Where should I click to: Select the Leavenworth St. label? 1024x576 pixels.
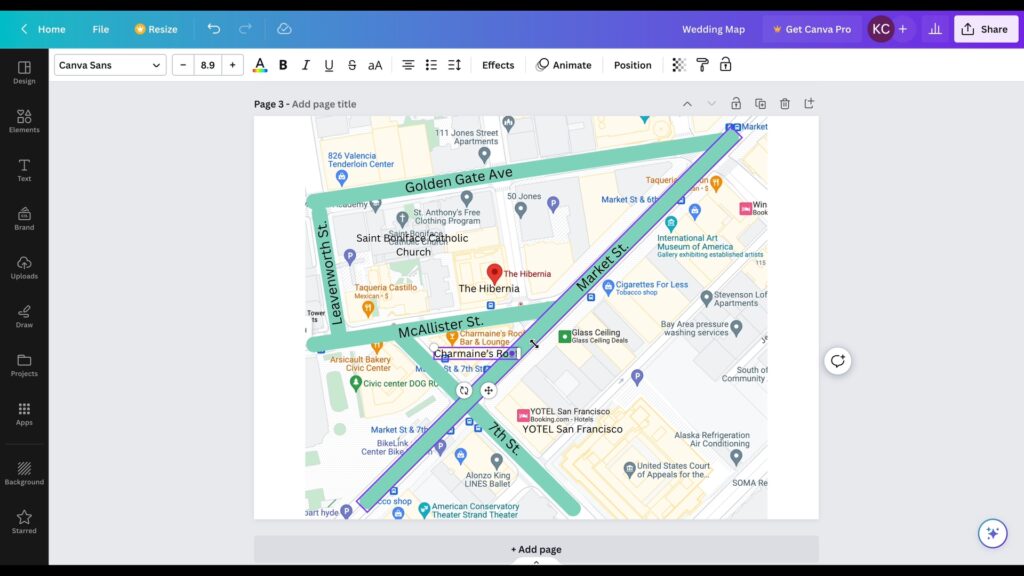(330, 273)
